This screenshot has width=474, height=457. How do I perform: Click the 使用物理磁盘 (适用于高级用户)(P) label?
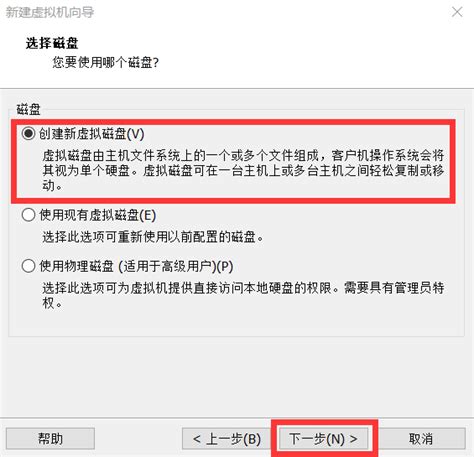click(136, 266)
